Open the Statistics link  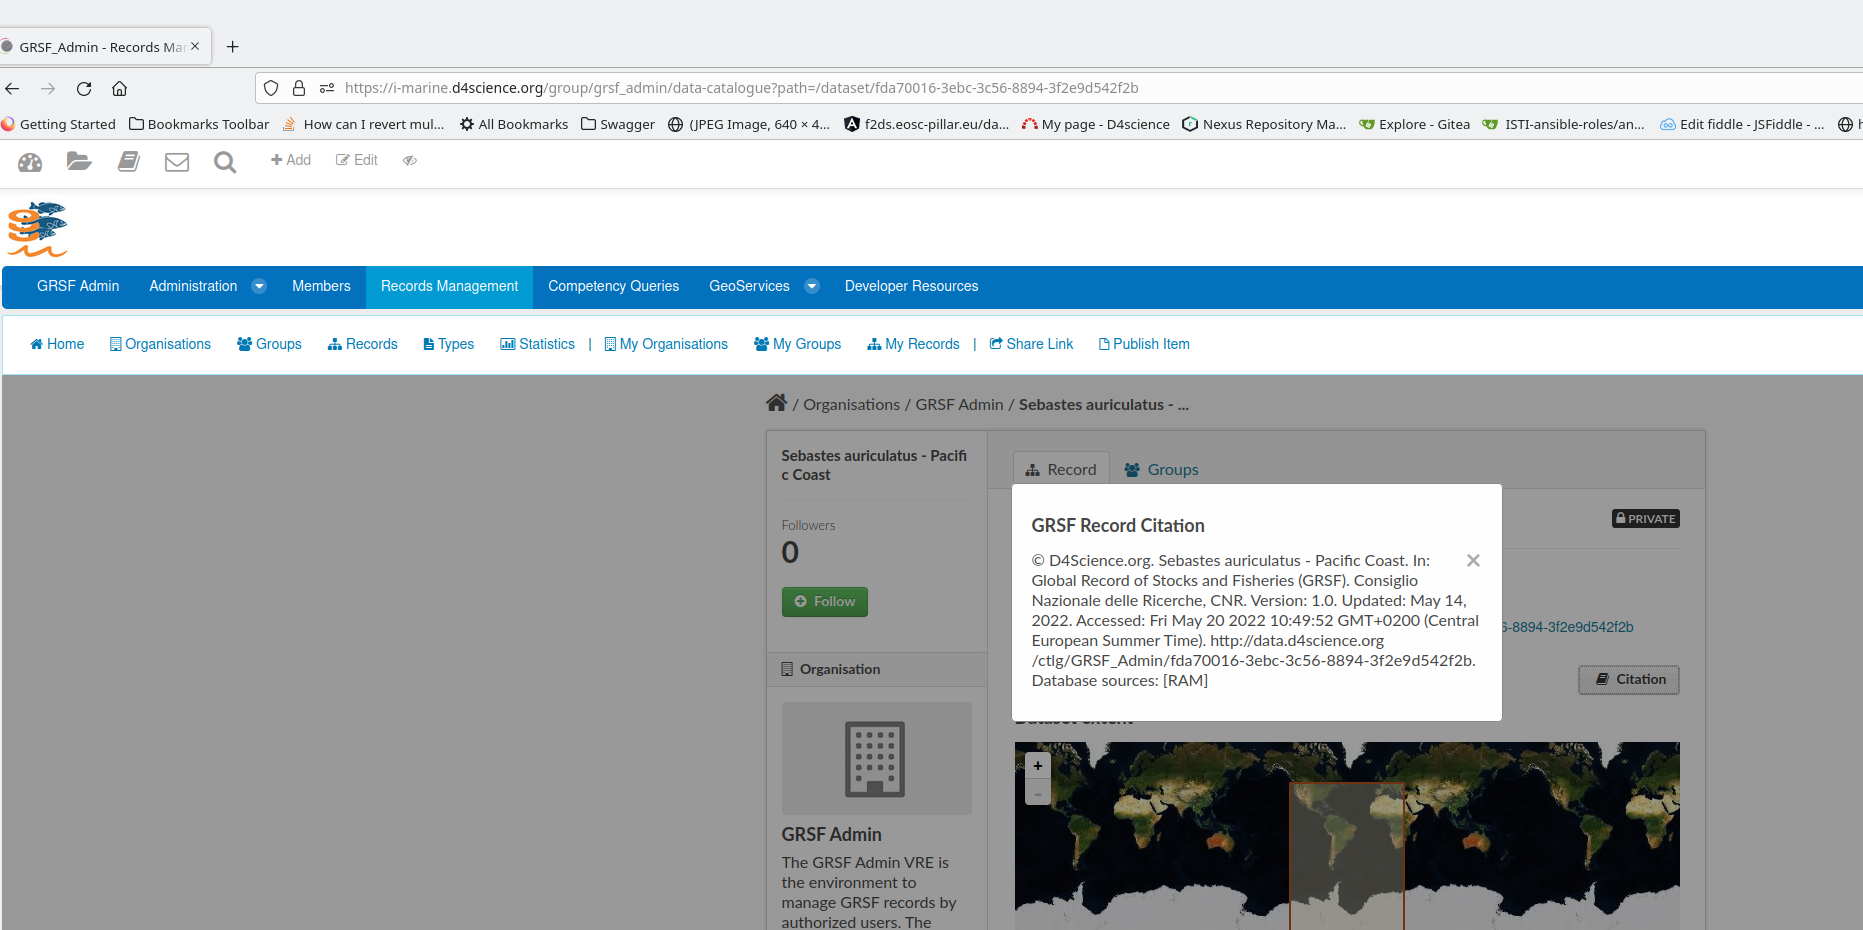click(x=538, y=344)
